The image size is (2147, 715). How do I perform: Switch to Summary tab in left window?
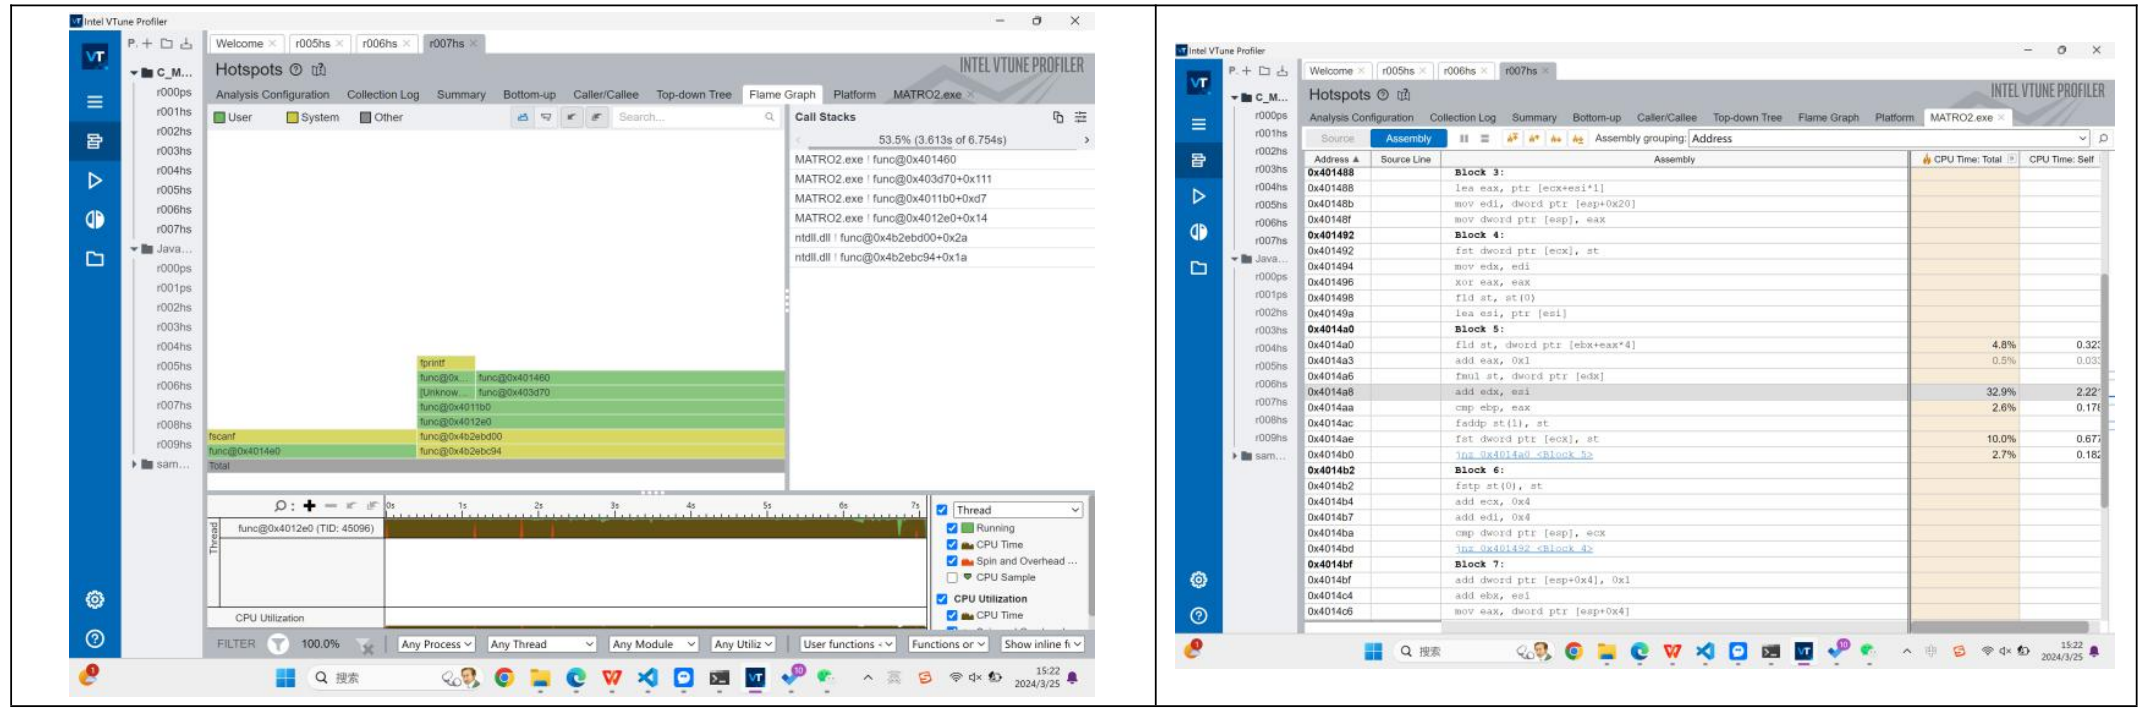[461, 94]
